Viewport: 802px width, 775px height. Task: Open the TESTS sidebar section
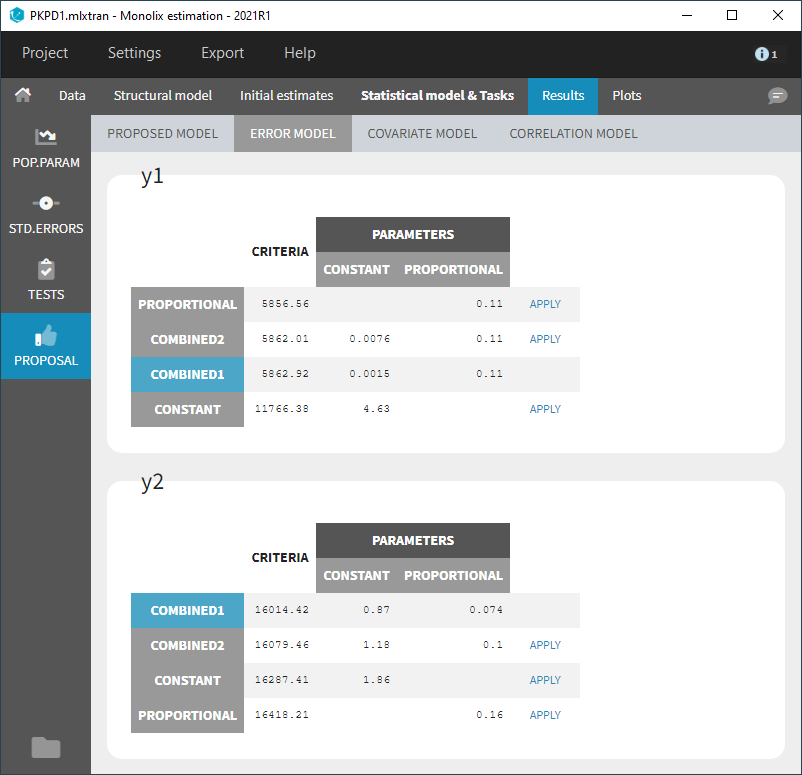pos(45,280)
